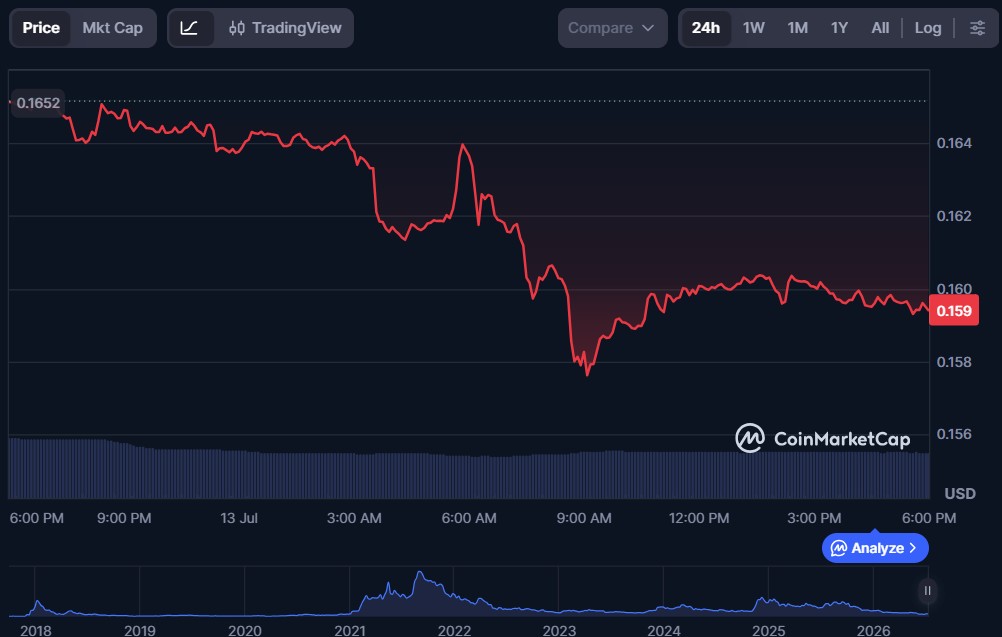Viewport: 1002px width, 637px height.
Task: Click the 9:00 AM time axis label
Action: (583, 518)
